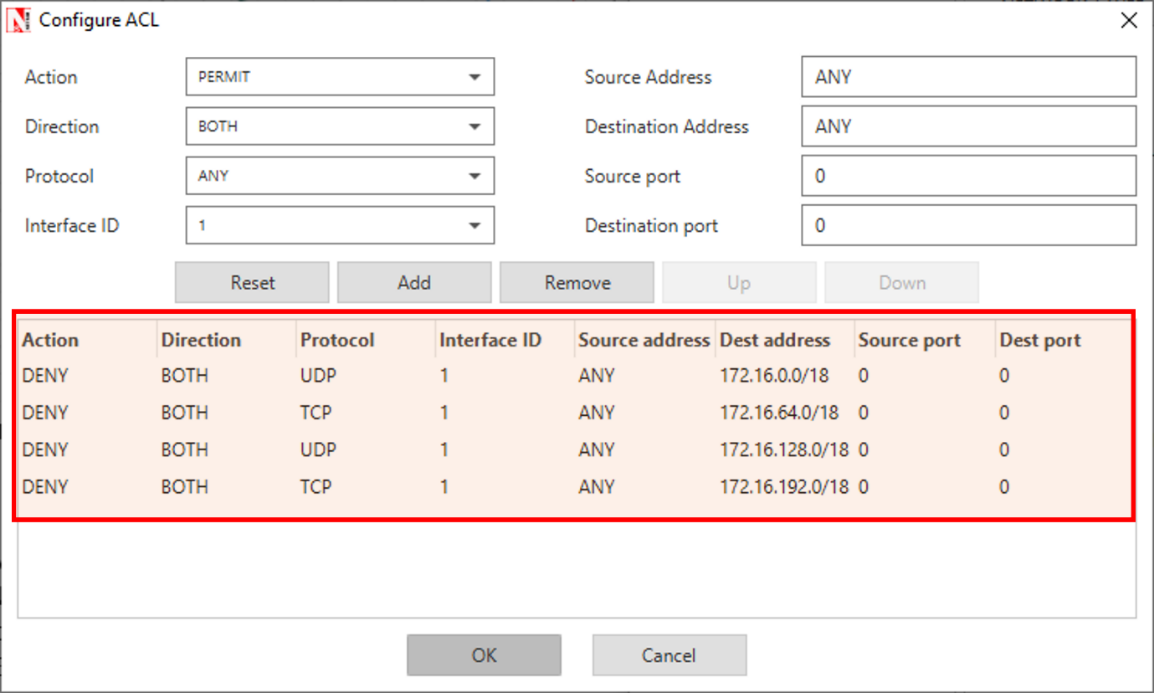Click the Dest address column header

[x=775, y=340]
